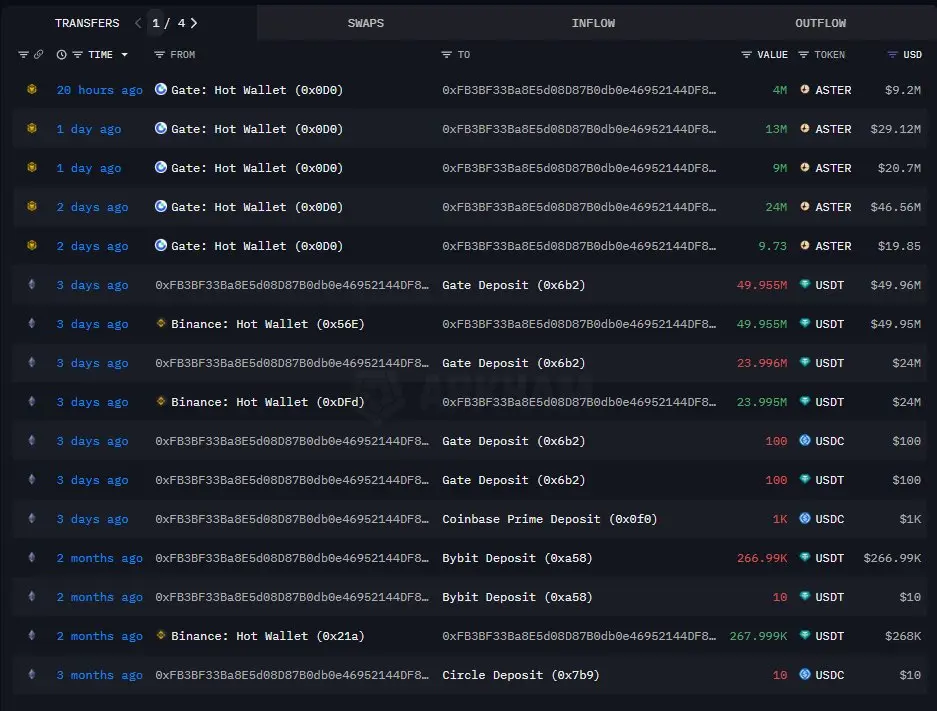Open Coinbase Prime Deposit (0x0f0) address
This screenshot has width=937, height=711.
coord(549,519)
